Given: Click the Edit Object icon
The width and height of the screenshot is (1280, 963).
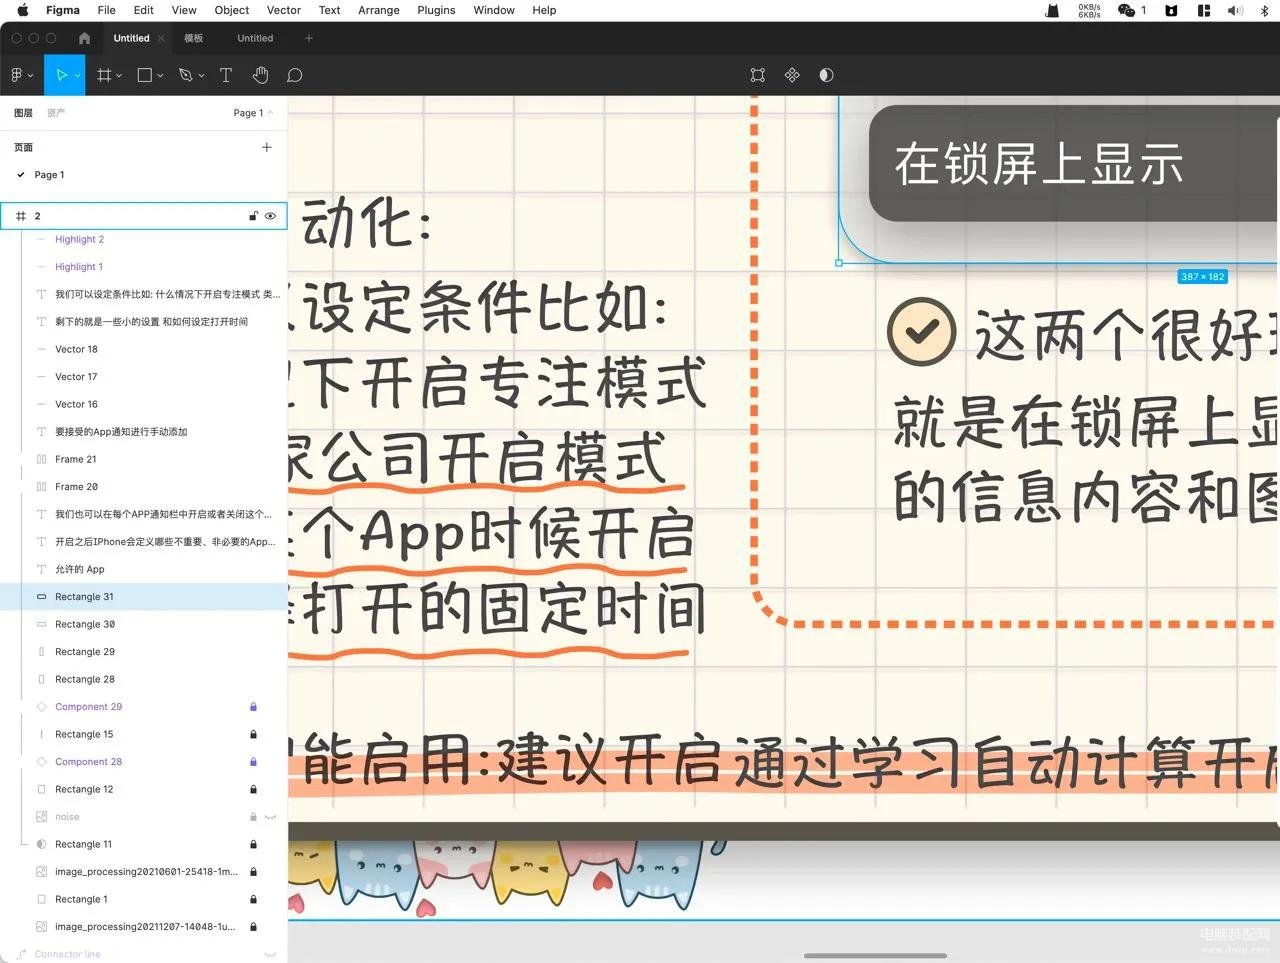Looking at the screenshot, I should [x=758, y=75].
